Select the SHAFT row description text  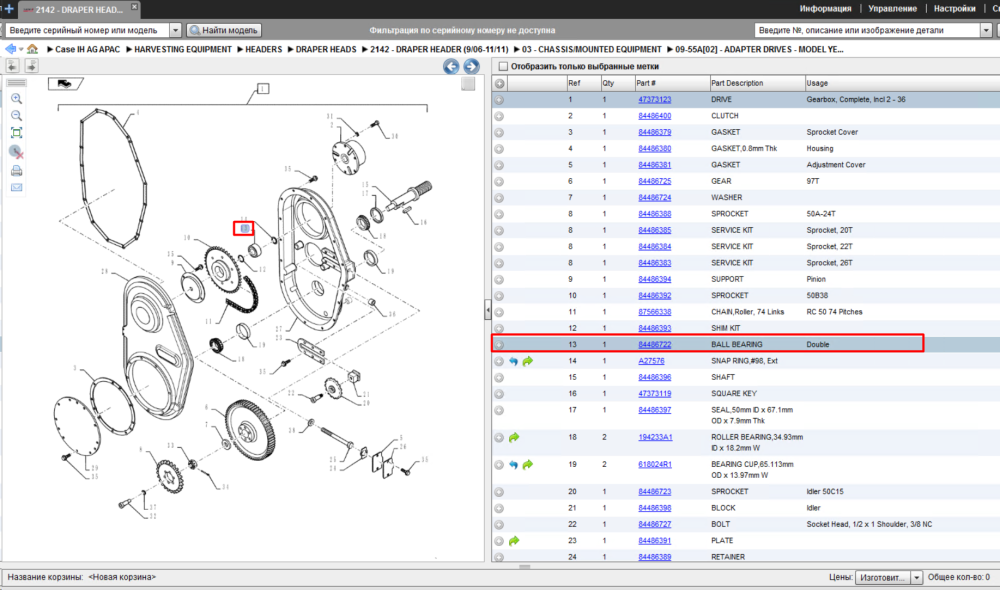pyautogui.click(x=723, y=377)
